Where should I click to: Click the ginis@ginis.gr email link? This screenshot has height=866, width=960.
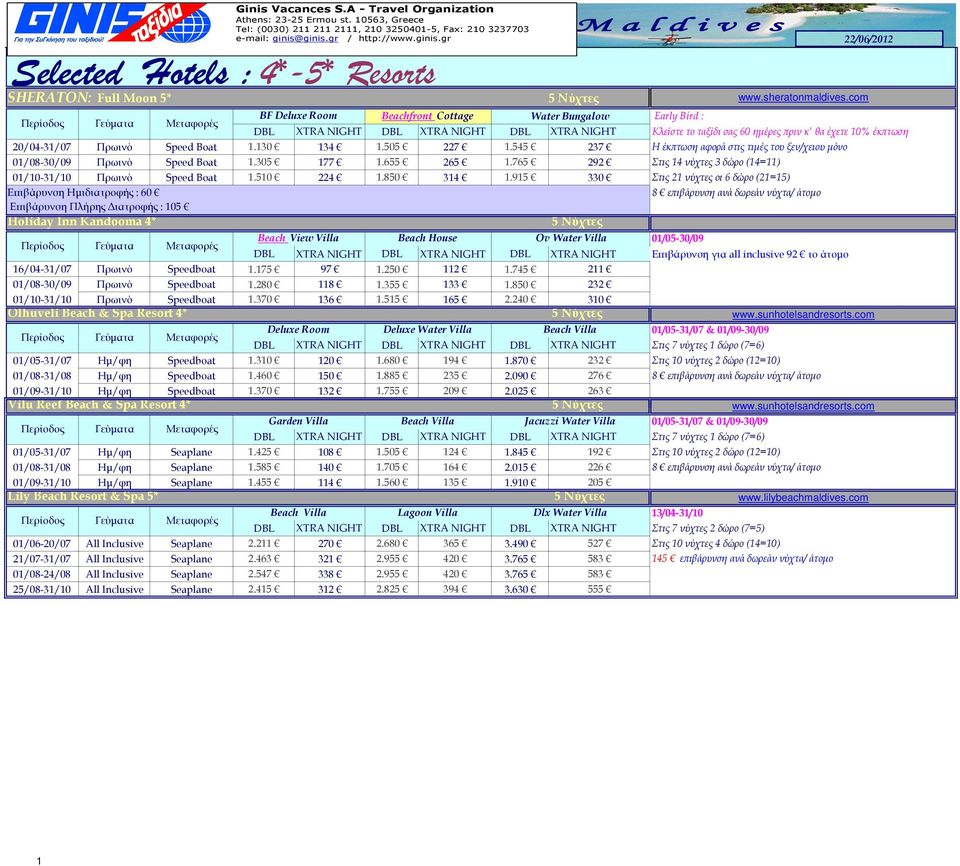[305, 38]
